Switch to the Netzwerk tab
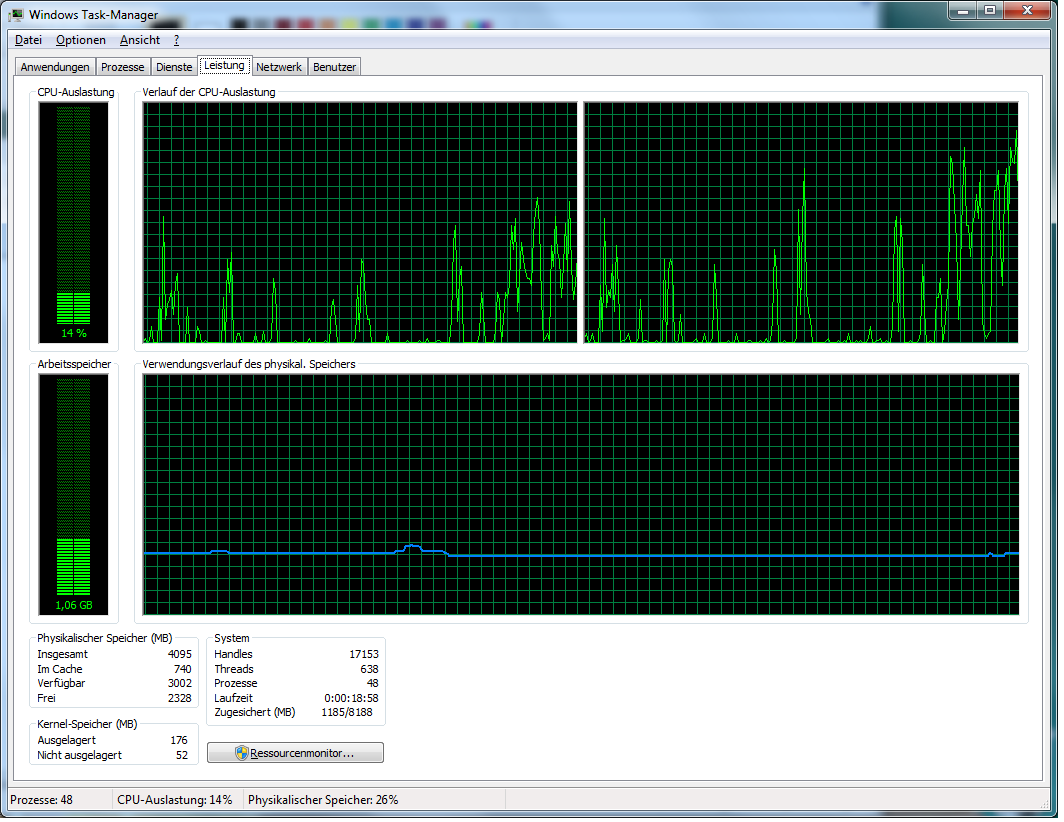This screenshot has height=822, width=1064. (279, 67)
